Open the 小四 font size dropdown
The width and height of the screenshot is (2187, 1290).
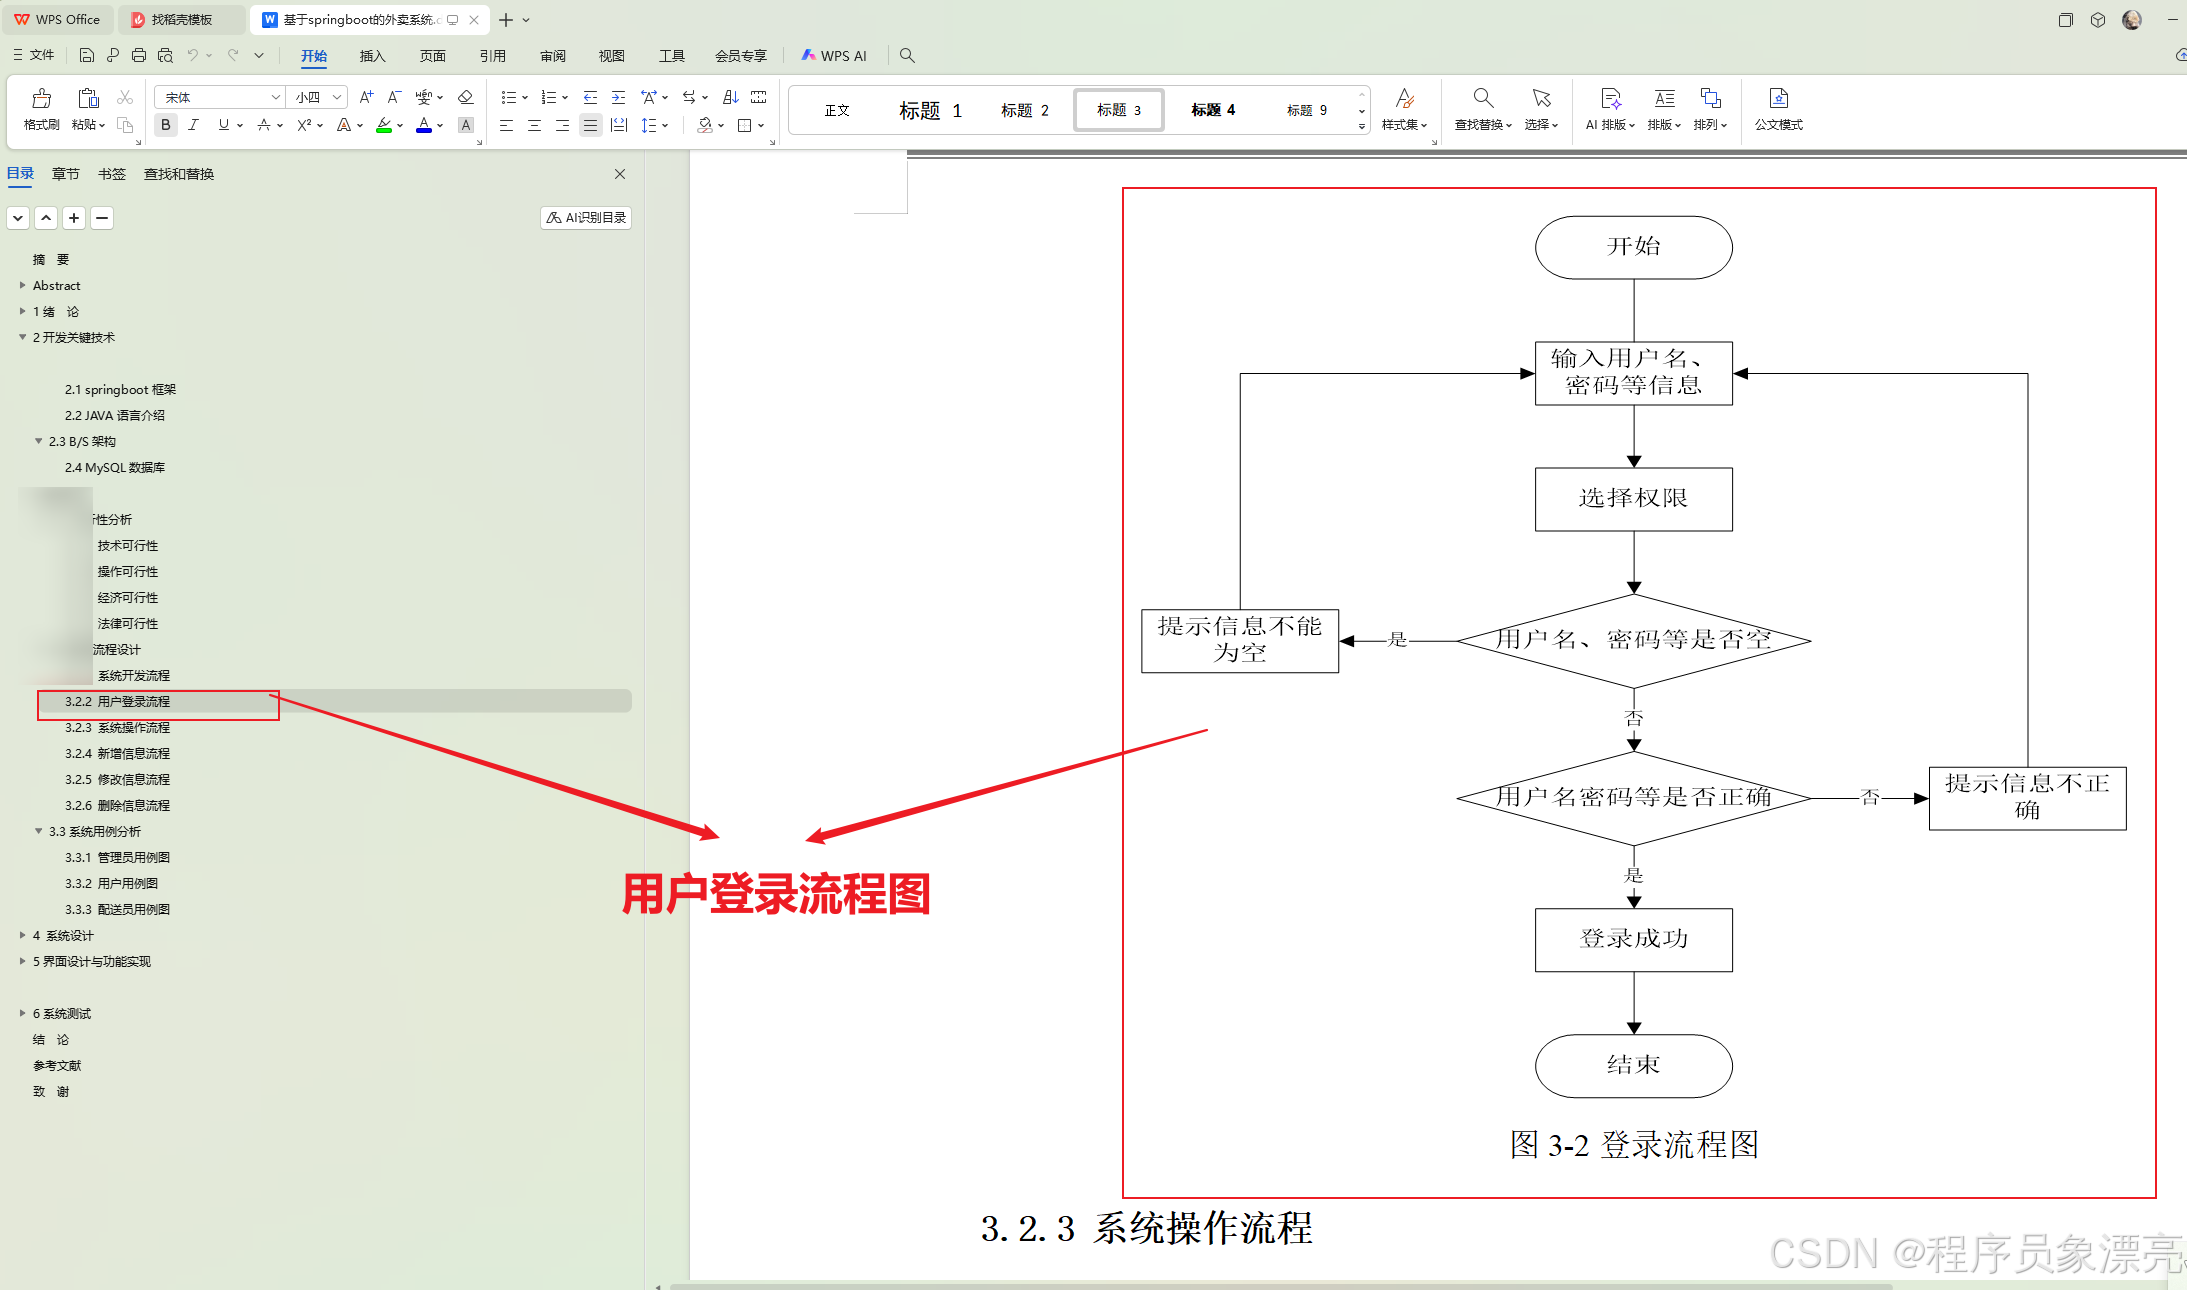coord(337,97)
